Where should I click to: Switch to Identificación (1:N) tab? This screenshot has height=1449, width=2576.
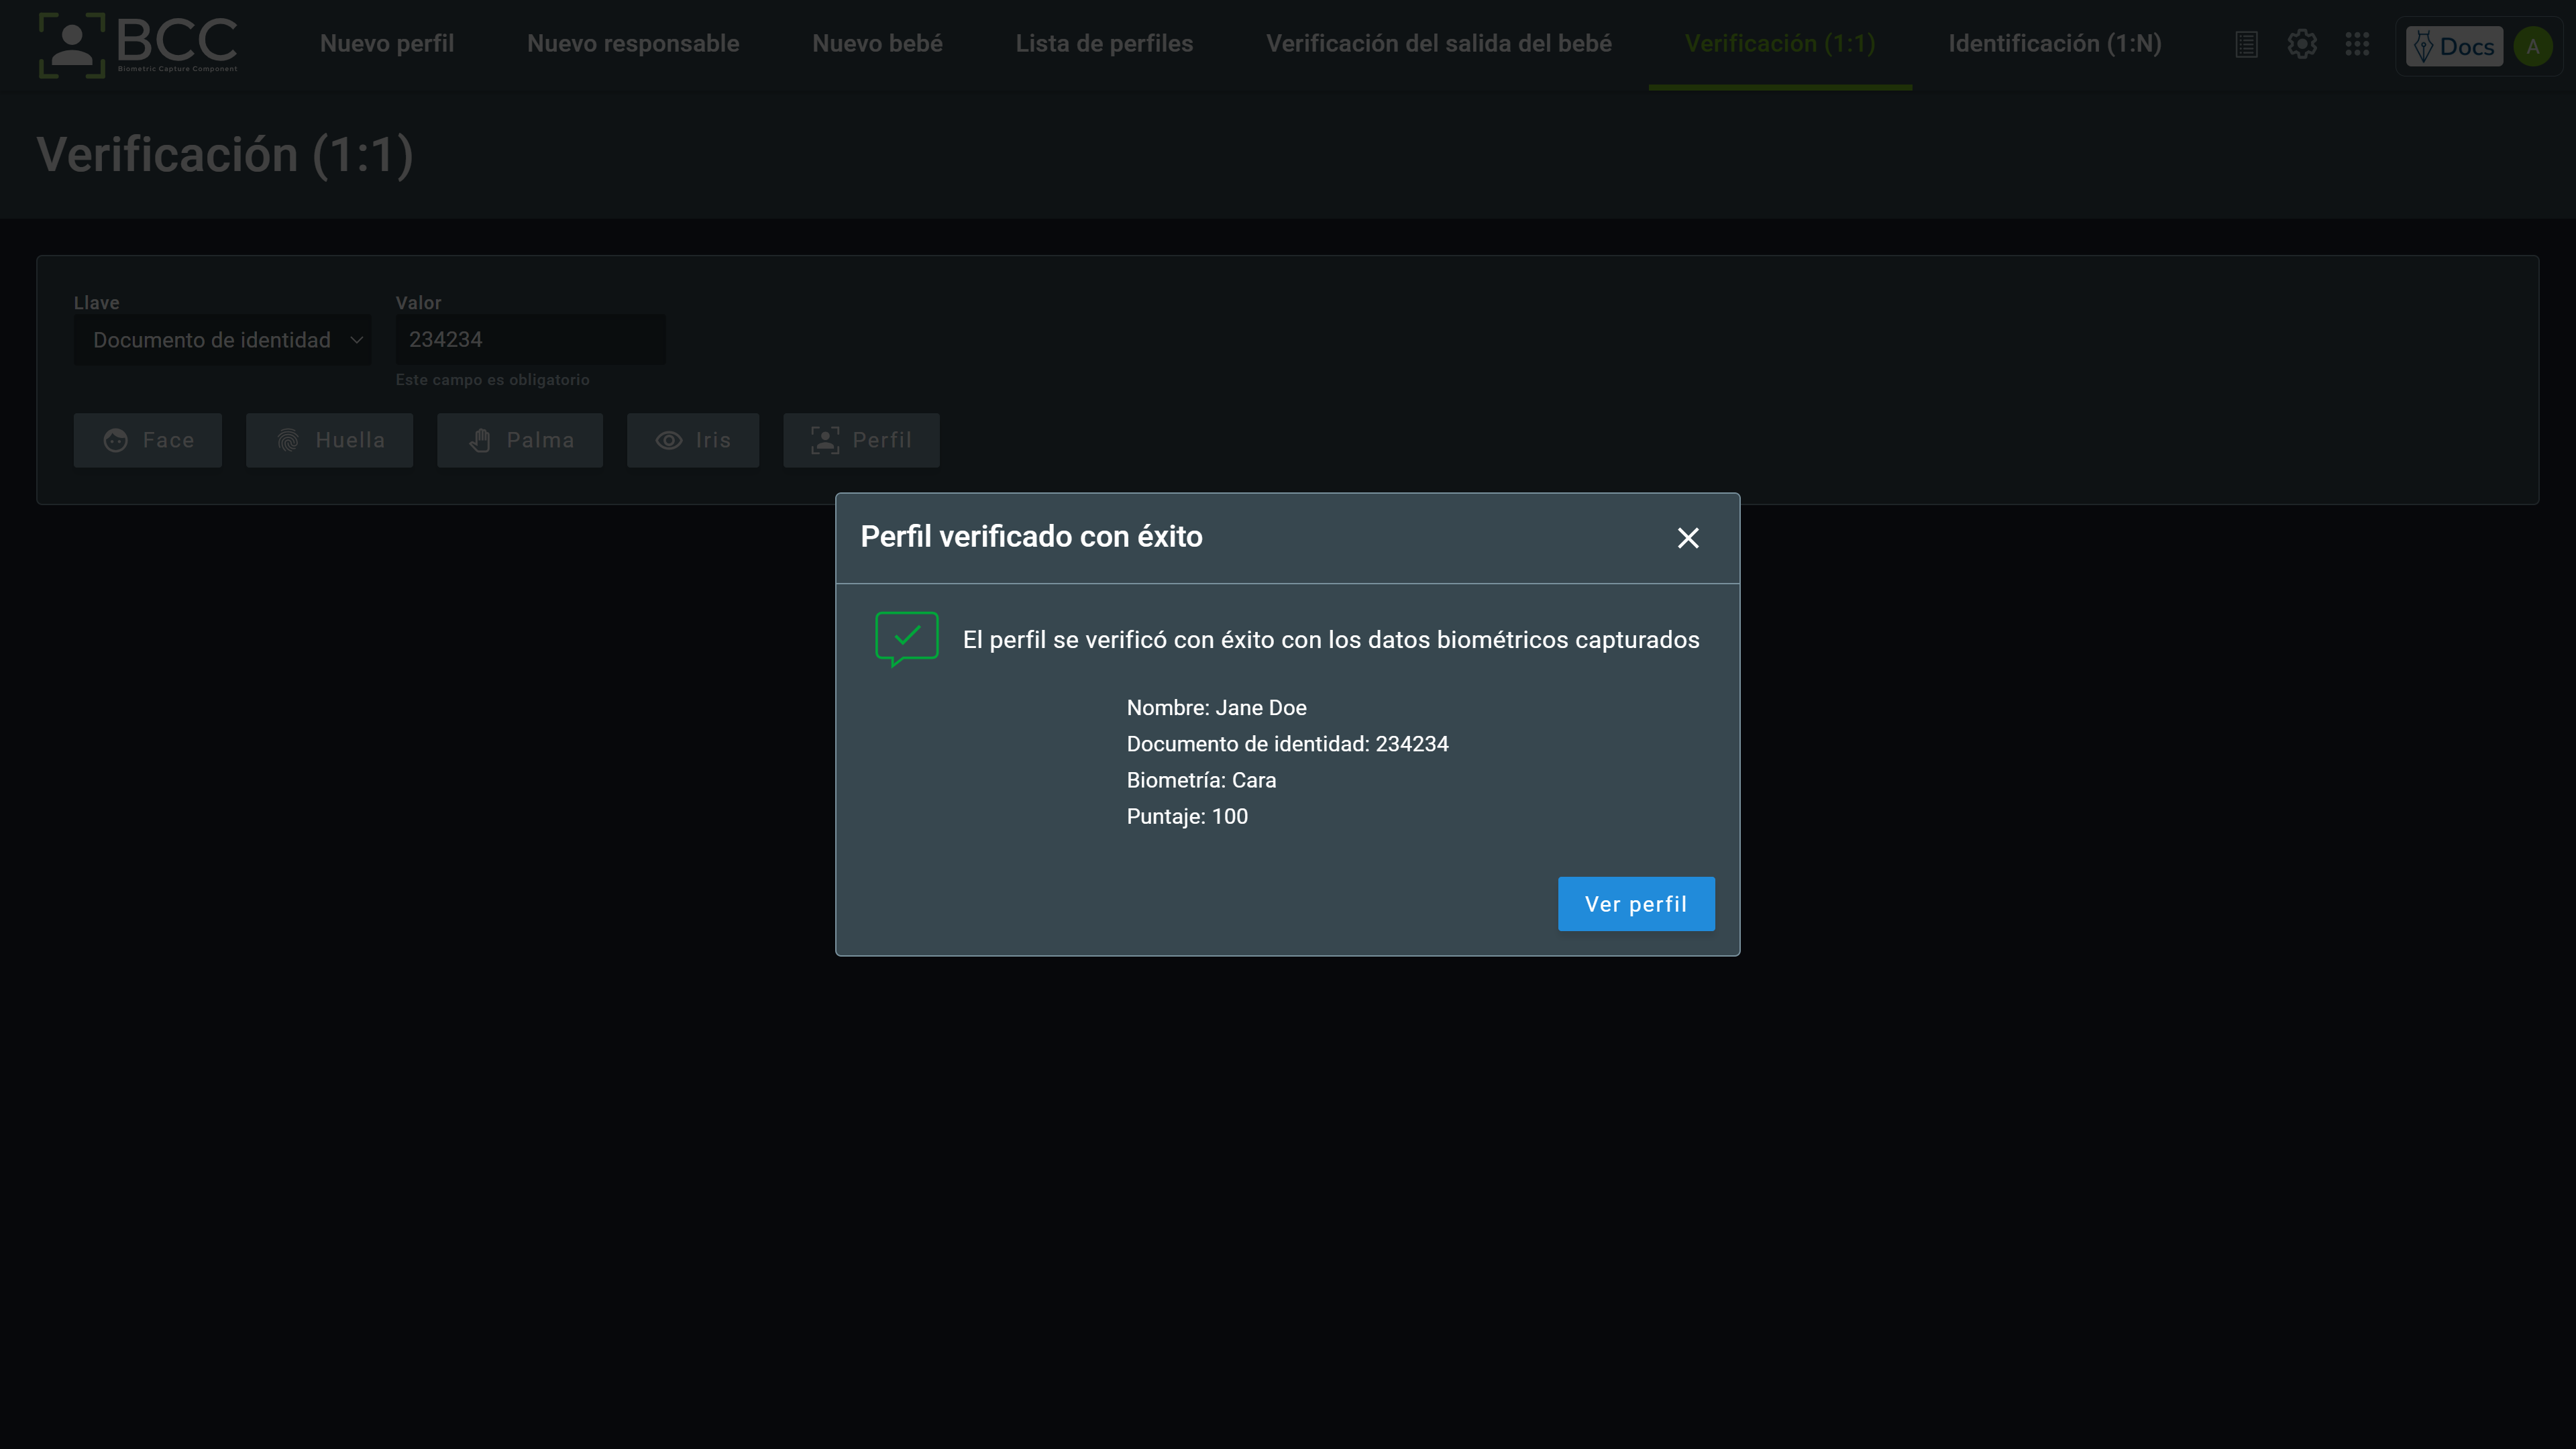point(2055,44)
